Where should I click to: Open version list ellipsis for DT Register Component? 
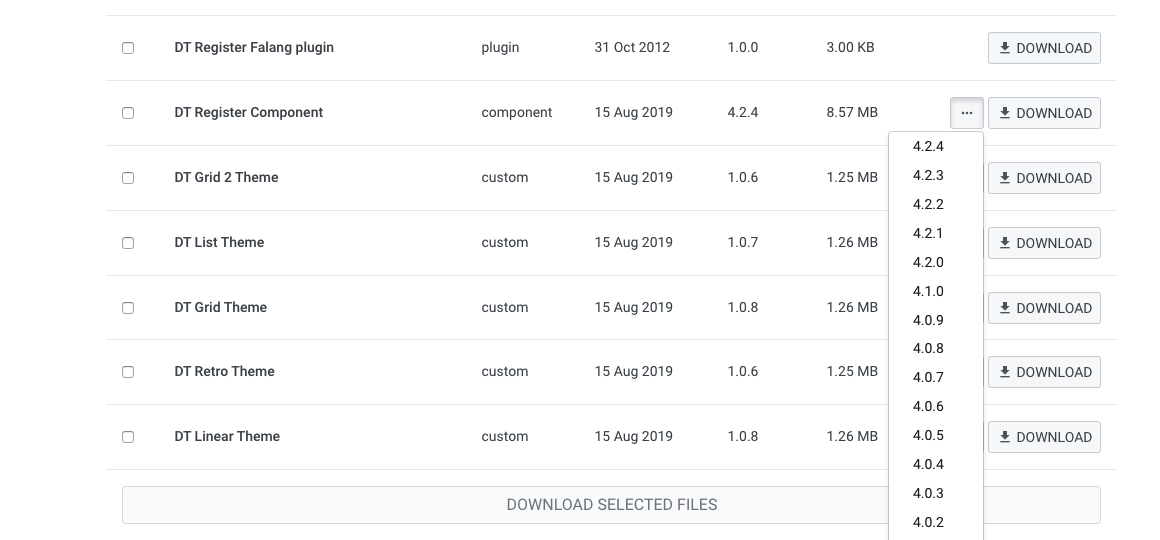[x=966, y=113]
